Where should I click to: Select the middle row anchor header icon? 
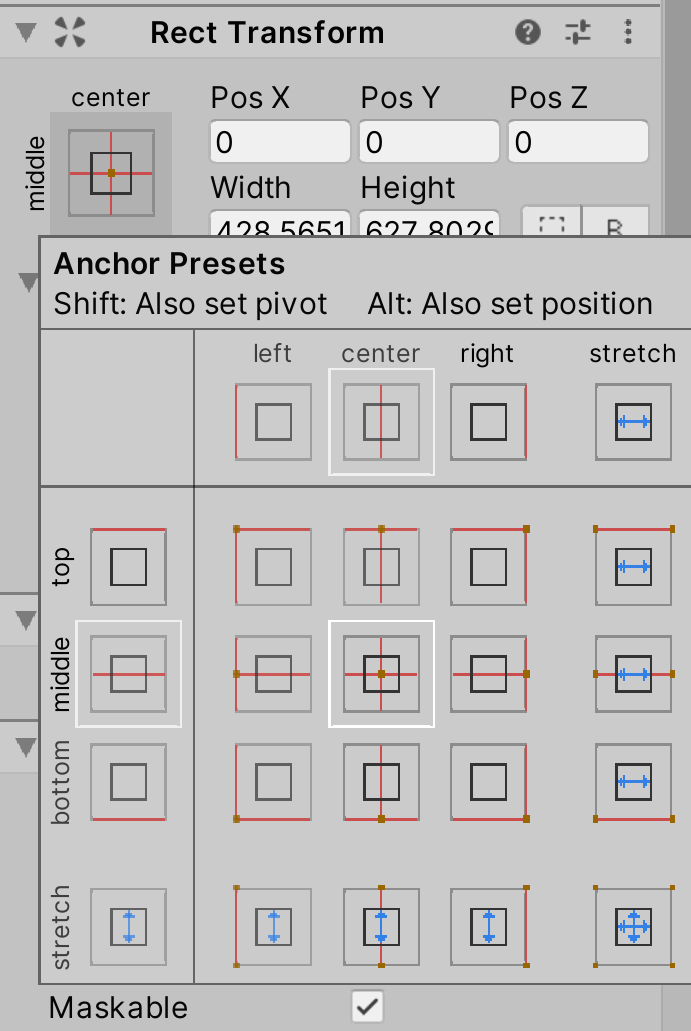[128, 674]
